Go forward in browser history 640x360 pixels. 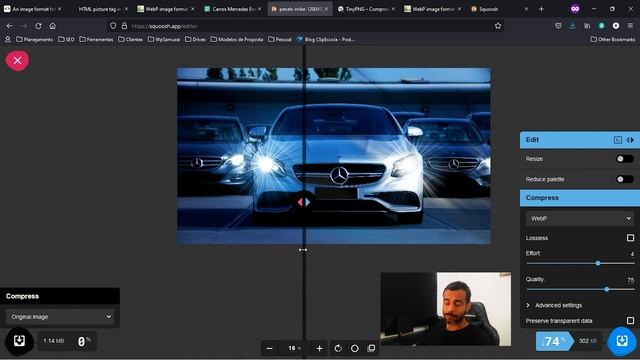(x=24, y=26)
